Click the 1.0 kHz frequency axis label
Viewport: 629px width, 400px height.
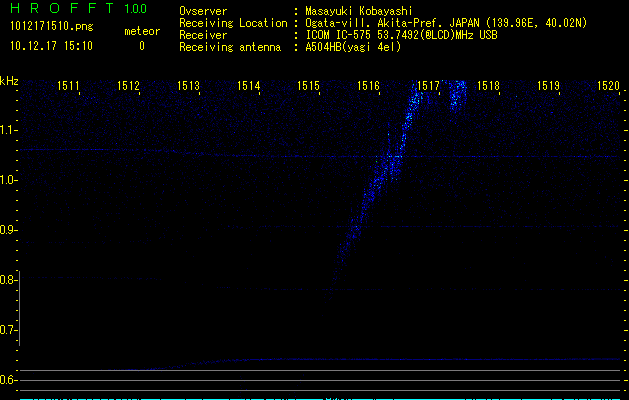7,180
